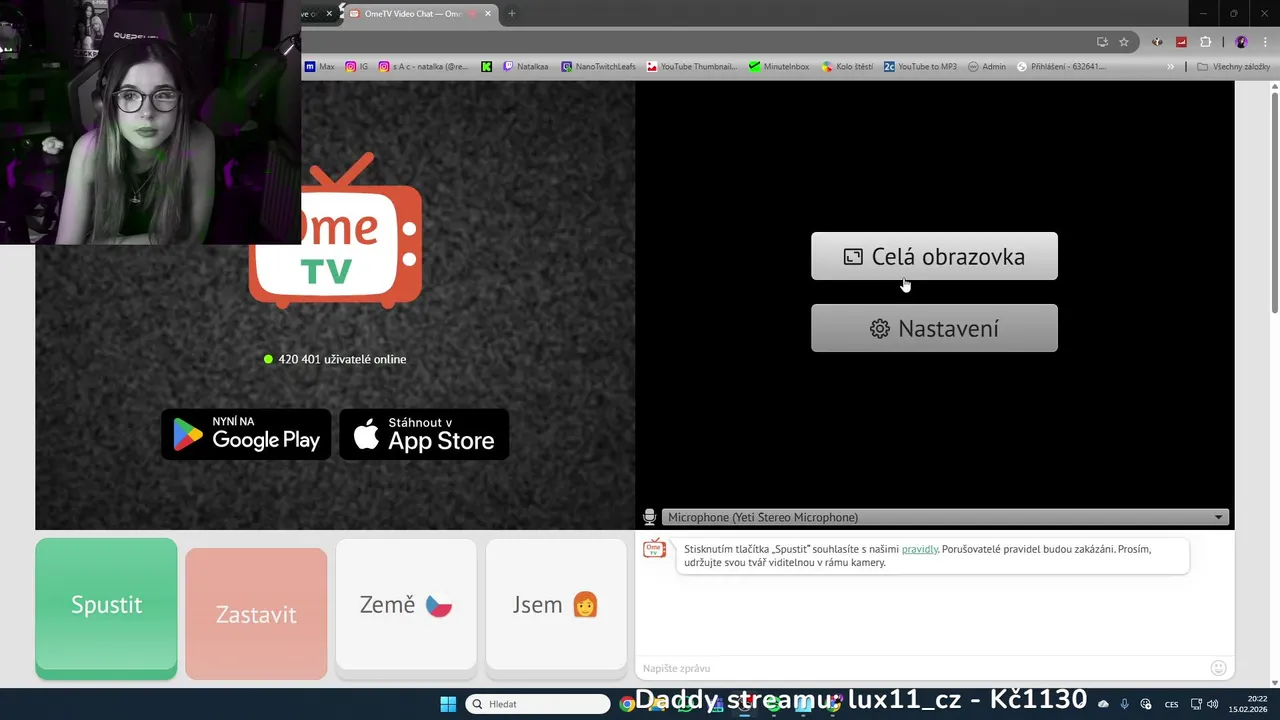The width and height of the screenshot is (1280, 720).
Task: Expand the bookmarks overflow chevron
Action: point(1171,67)
